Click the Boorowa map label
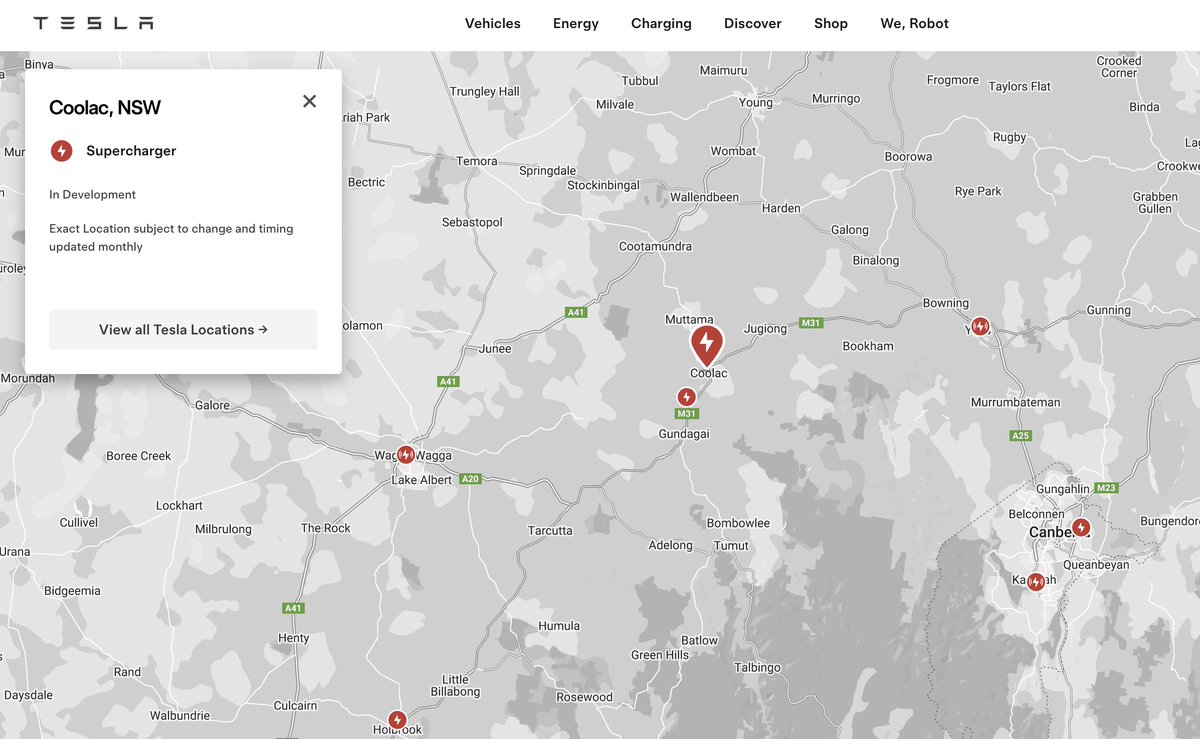 [x=908, y=157]
